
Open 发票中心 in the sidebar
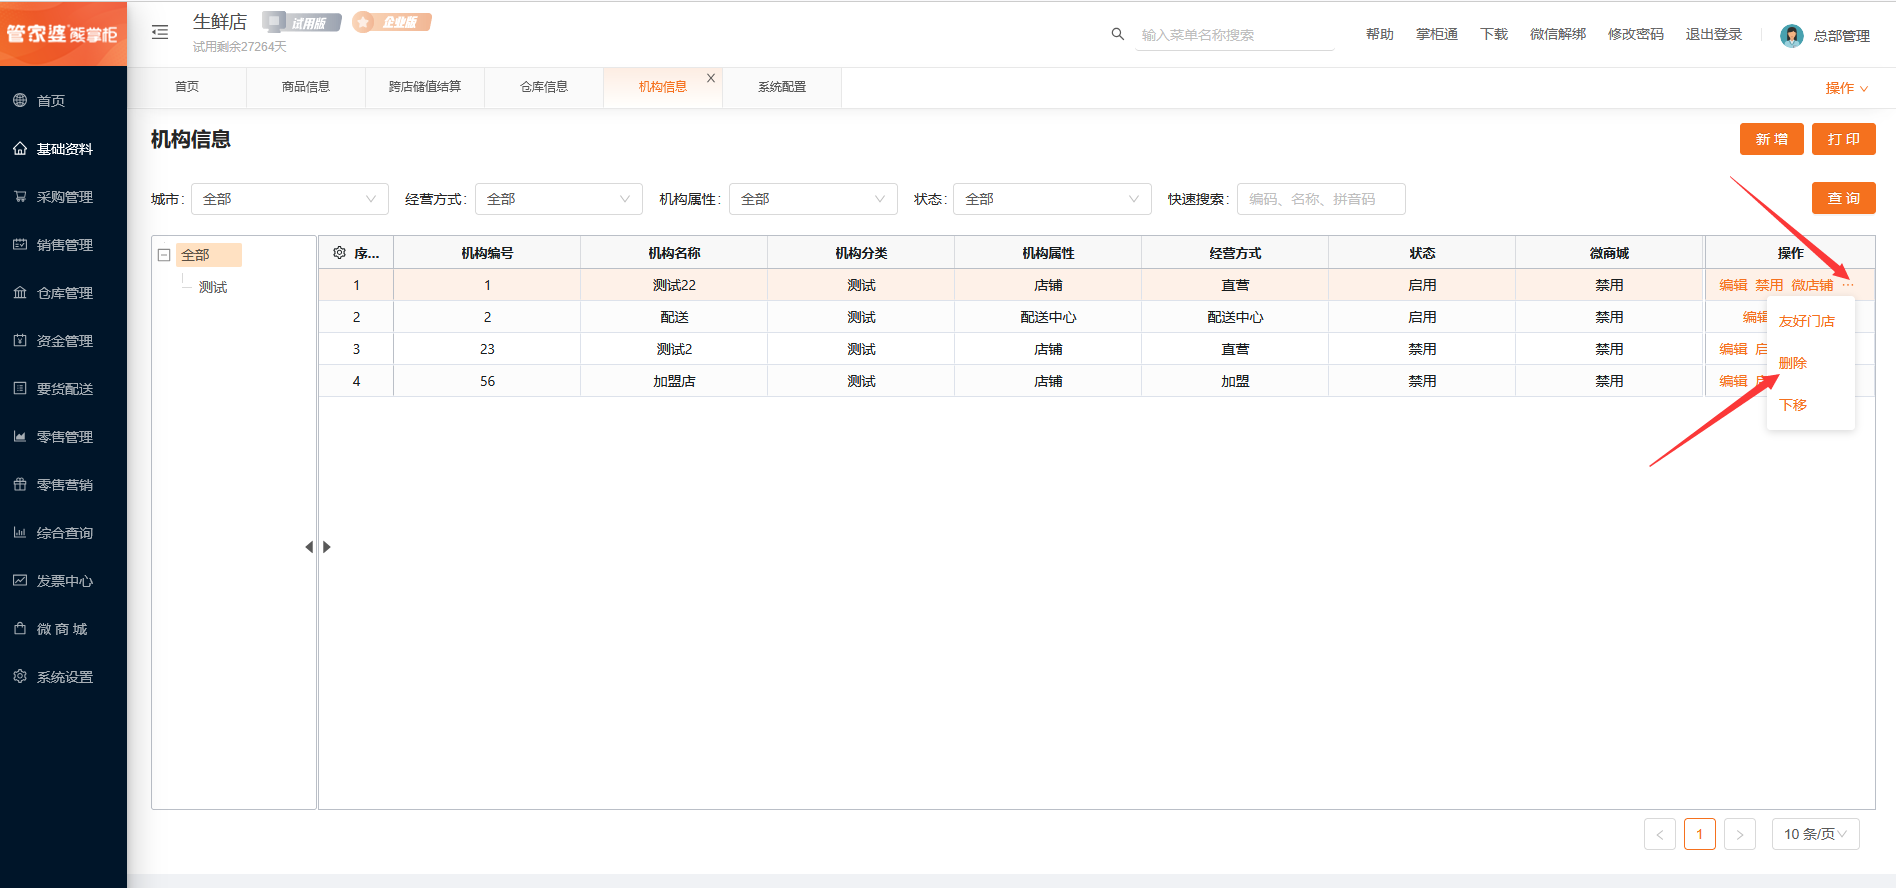tap(64, 581)
